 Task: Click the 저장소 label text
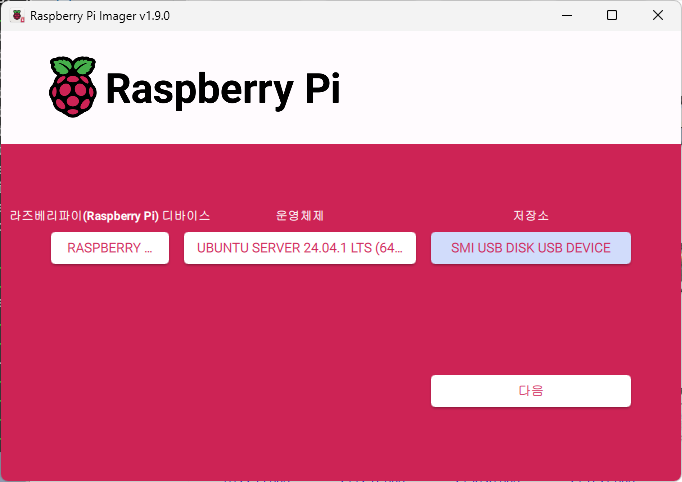[x=531, y=215]
